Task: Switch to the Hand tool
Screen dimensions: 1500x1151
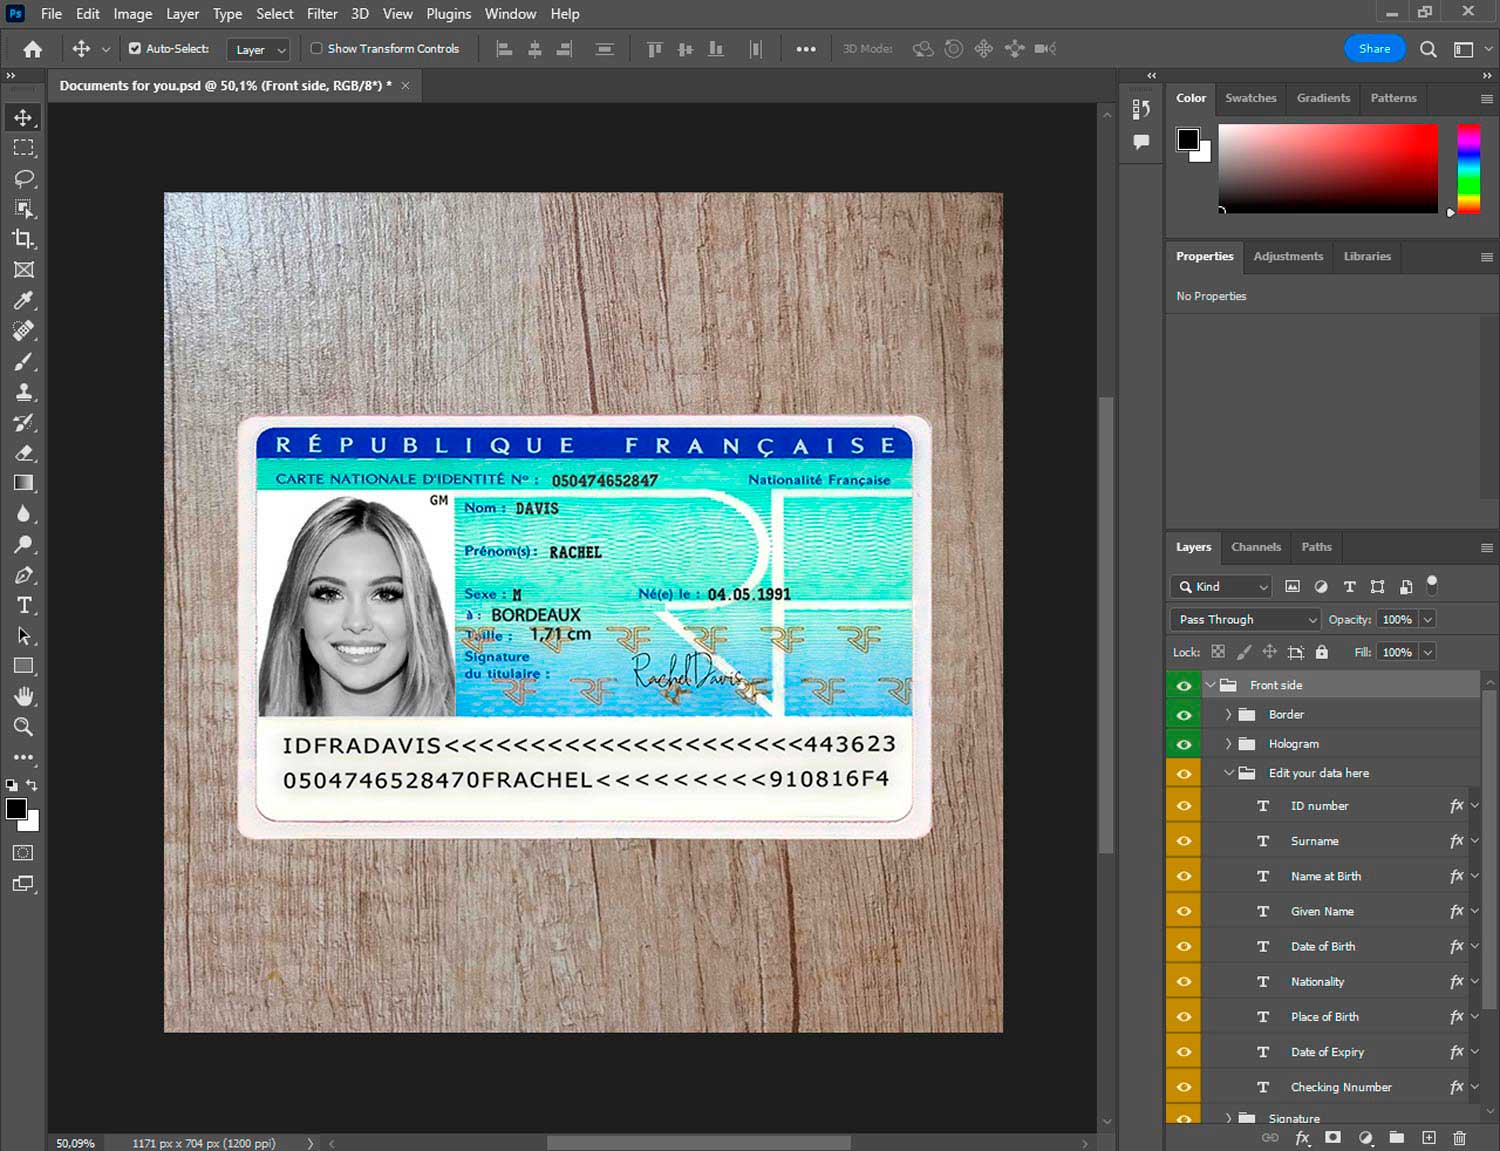Action: (24, 696)
